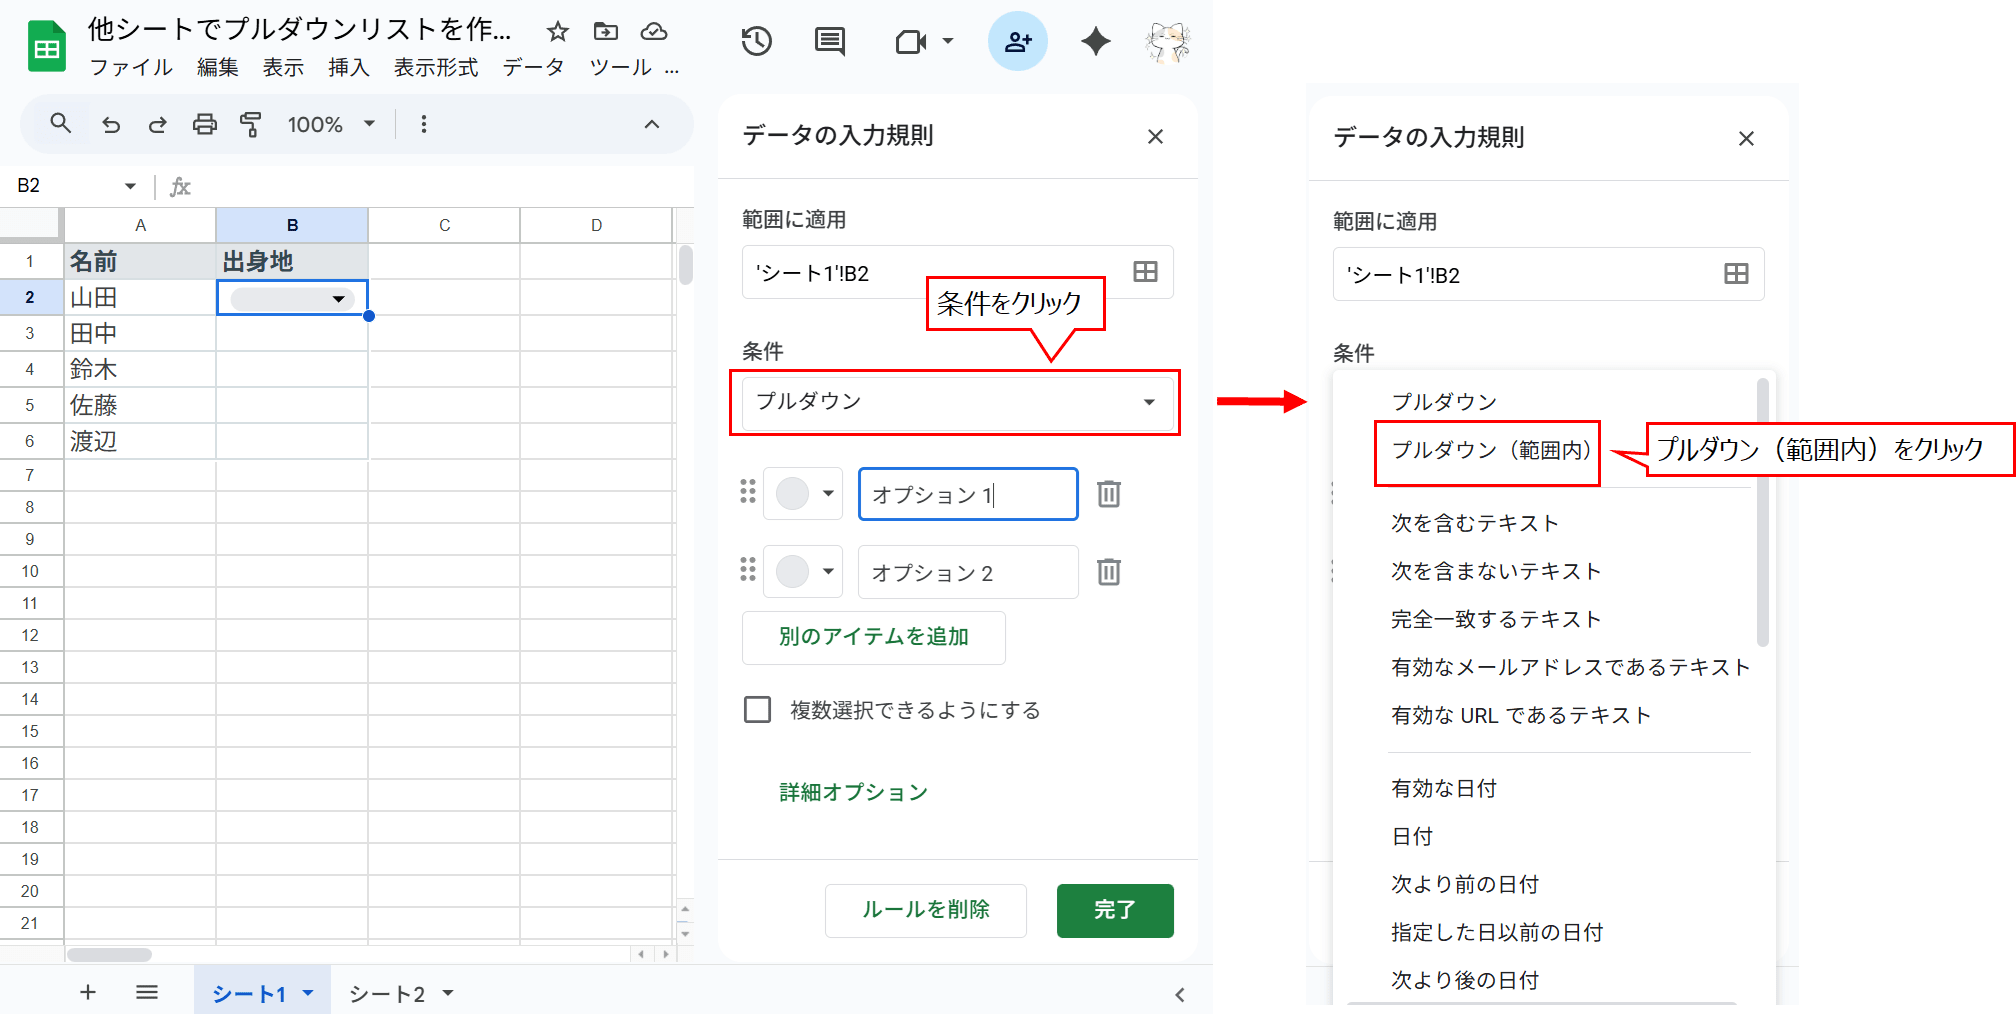Click the print icon
Screen dimensions: 2016x1014
click(x=205, y=124)
